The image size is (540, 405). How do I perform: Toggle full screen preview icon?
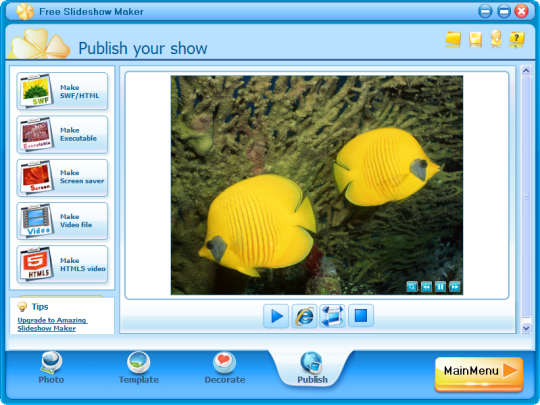pyautogui.click(x=332, y=316)
